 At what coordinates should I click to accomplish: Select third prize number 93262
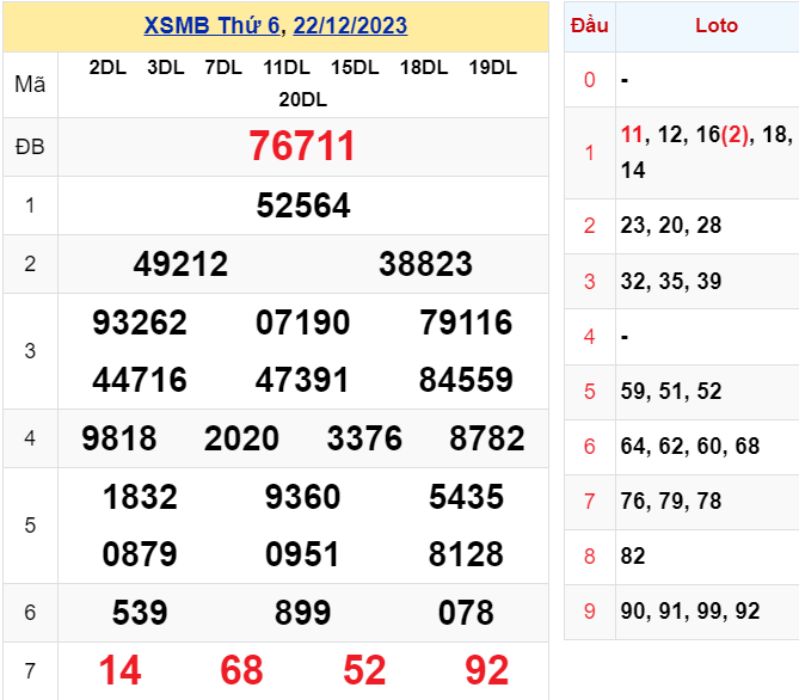pos(139,323)
